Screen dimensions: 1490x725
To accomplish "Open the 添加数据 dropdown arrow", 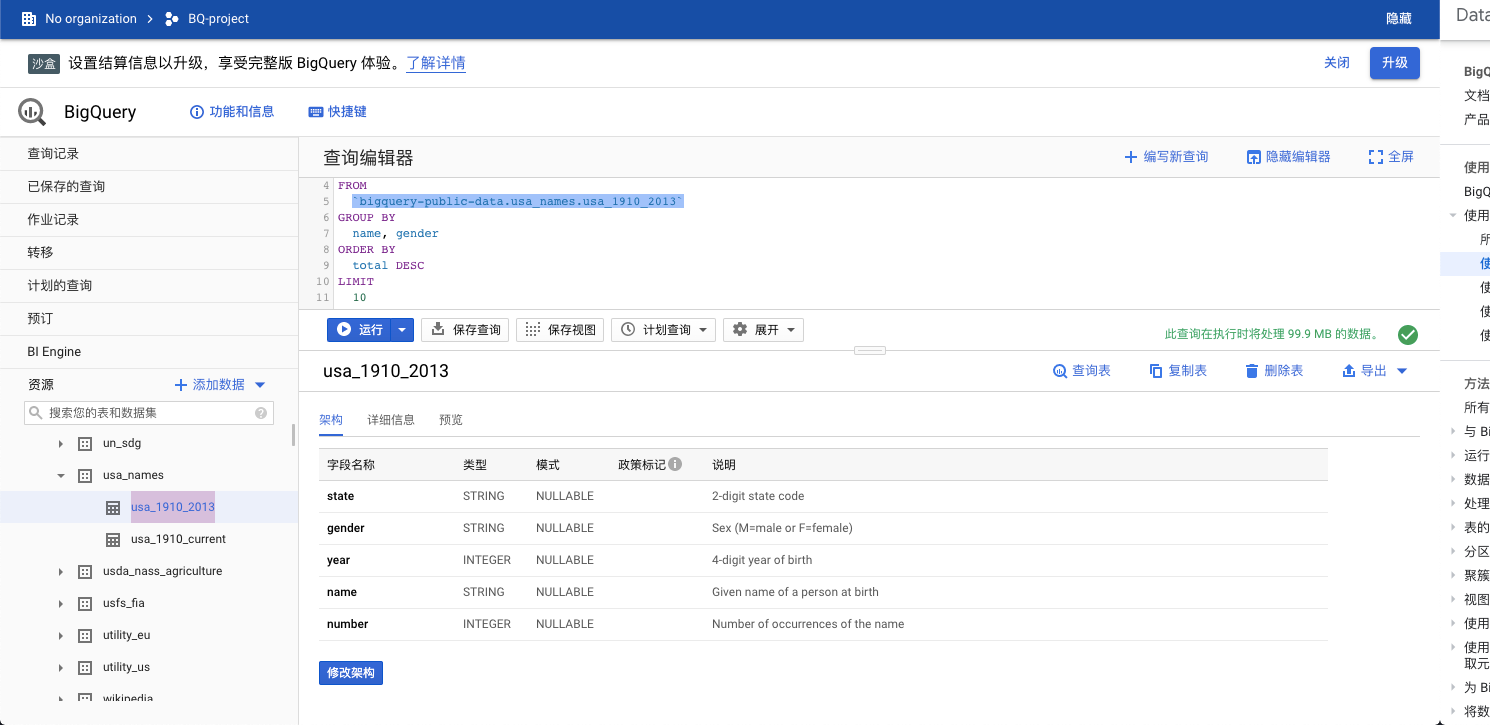I will [x=260, y=385].
